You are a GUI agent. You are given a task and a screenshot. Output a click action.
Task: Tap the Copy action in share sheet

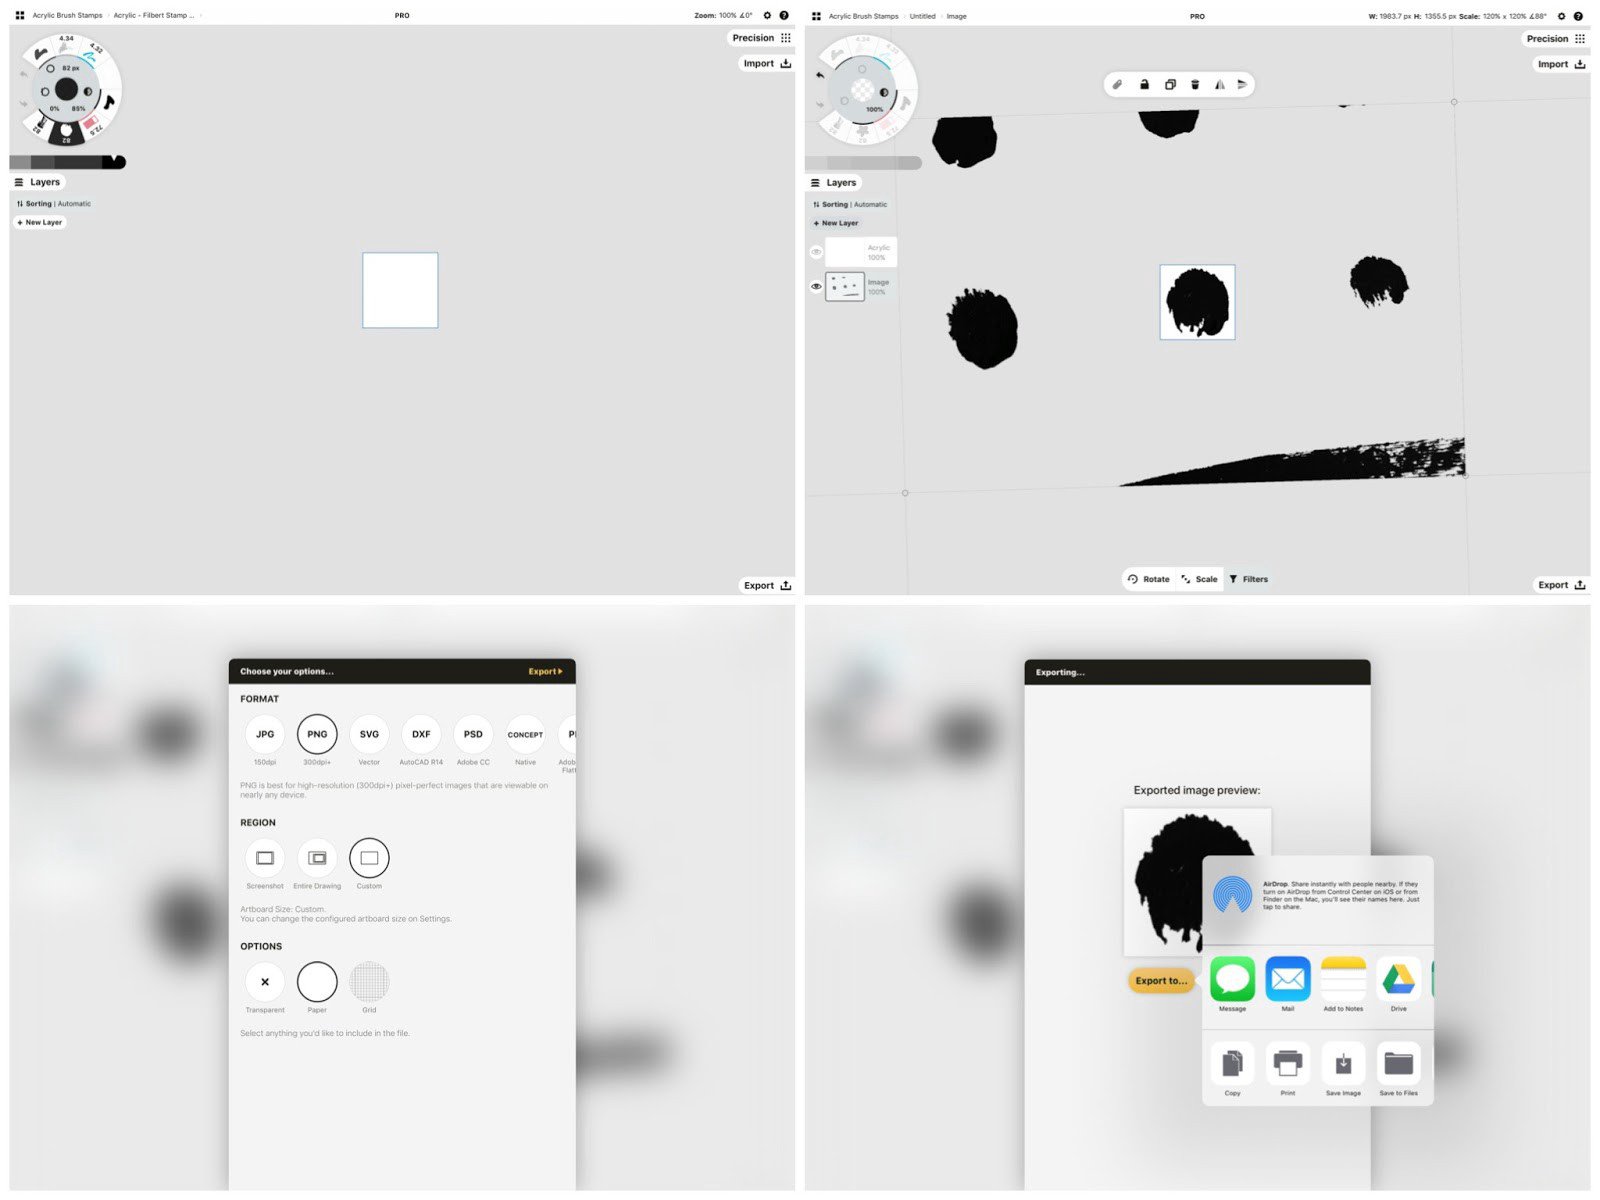[1232, 1064]
